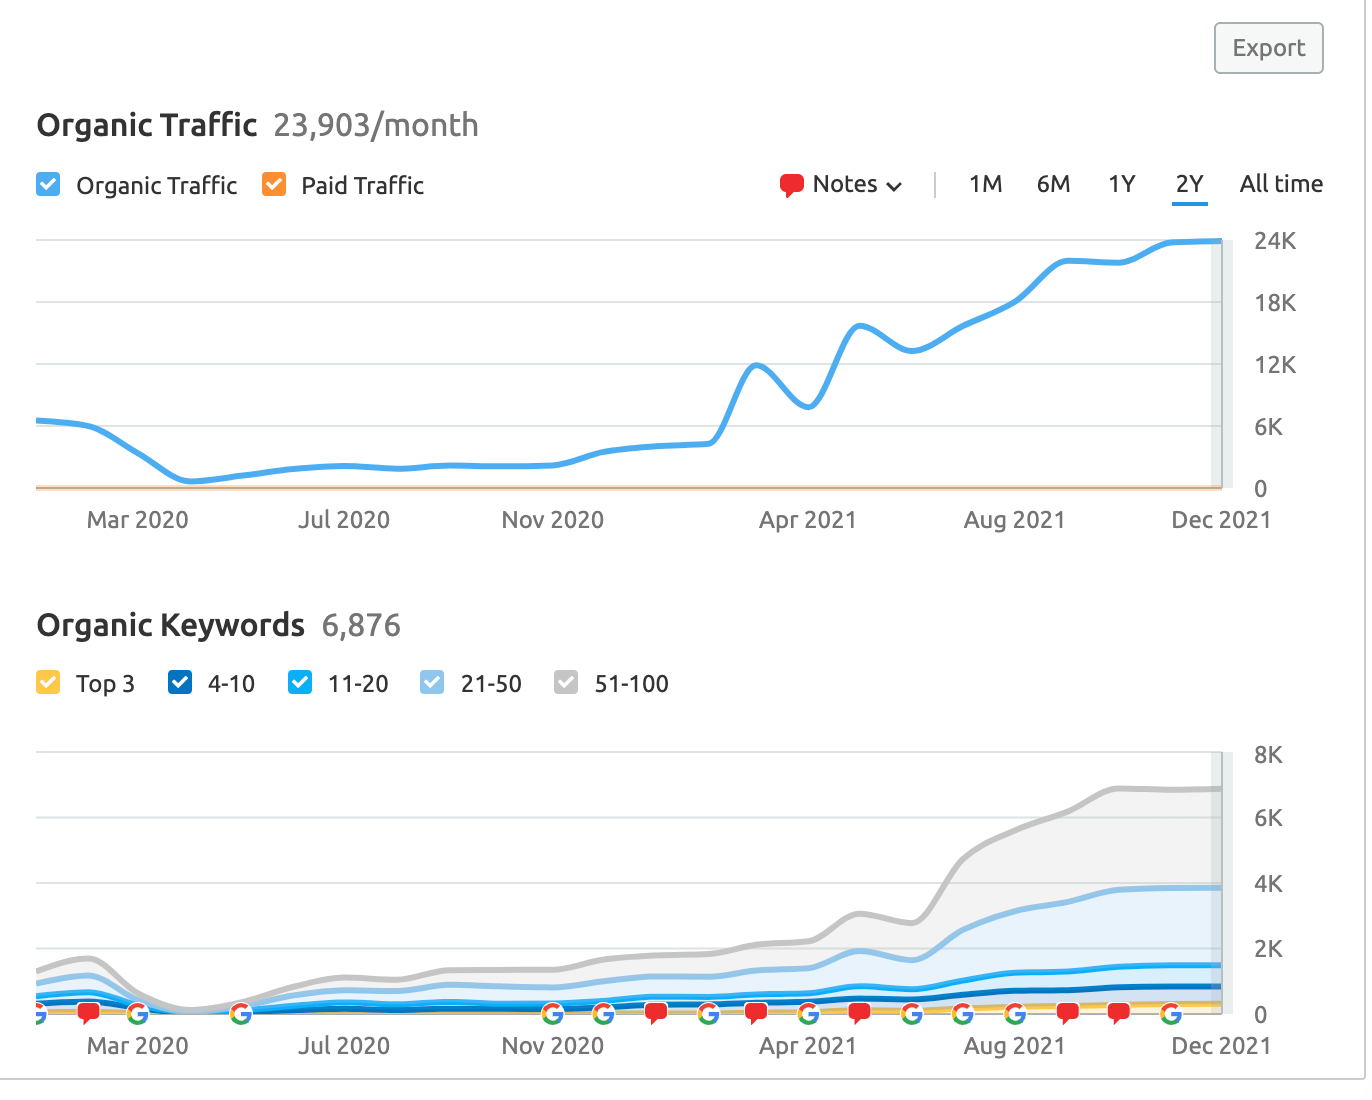Open the Google update marker above Nov 2020
1372x1100 pixels.
coord(552,1014)
